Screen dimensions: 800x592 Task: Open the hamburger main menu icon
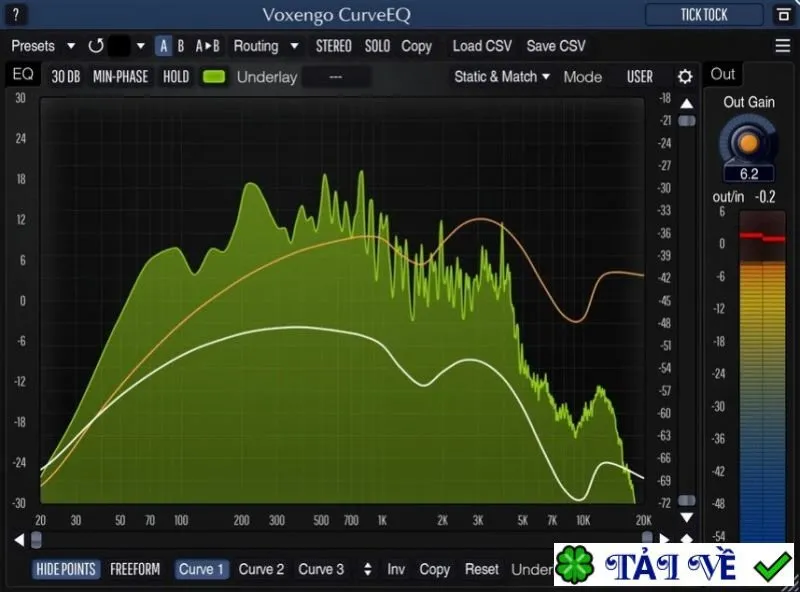[783, 46]
